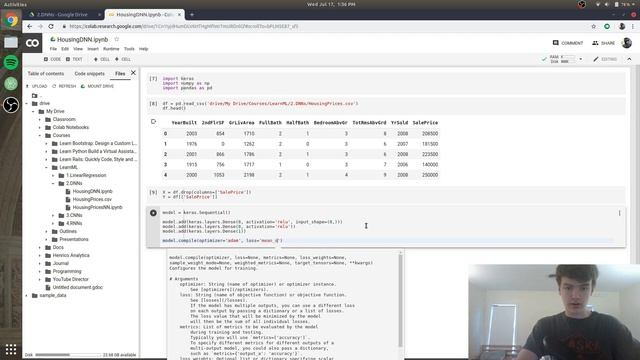
Task: Open the Ubuntu Activities overview
Action: pos(15,4)
